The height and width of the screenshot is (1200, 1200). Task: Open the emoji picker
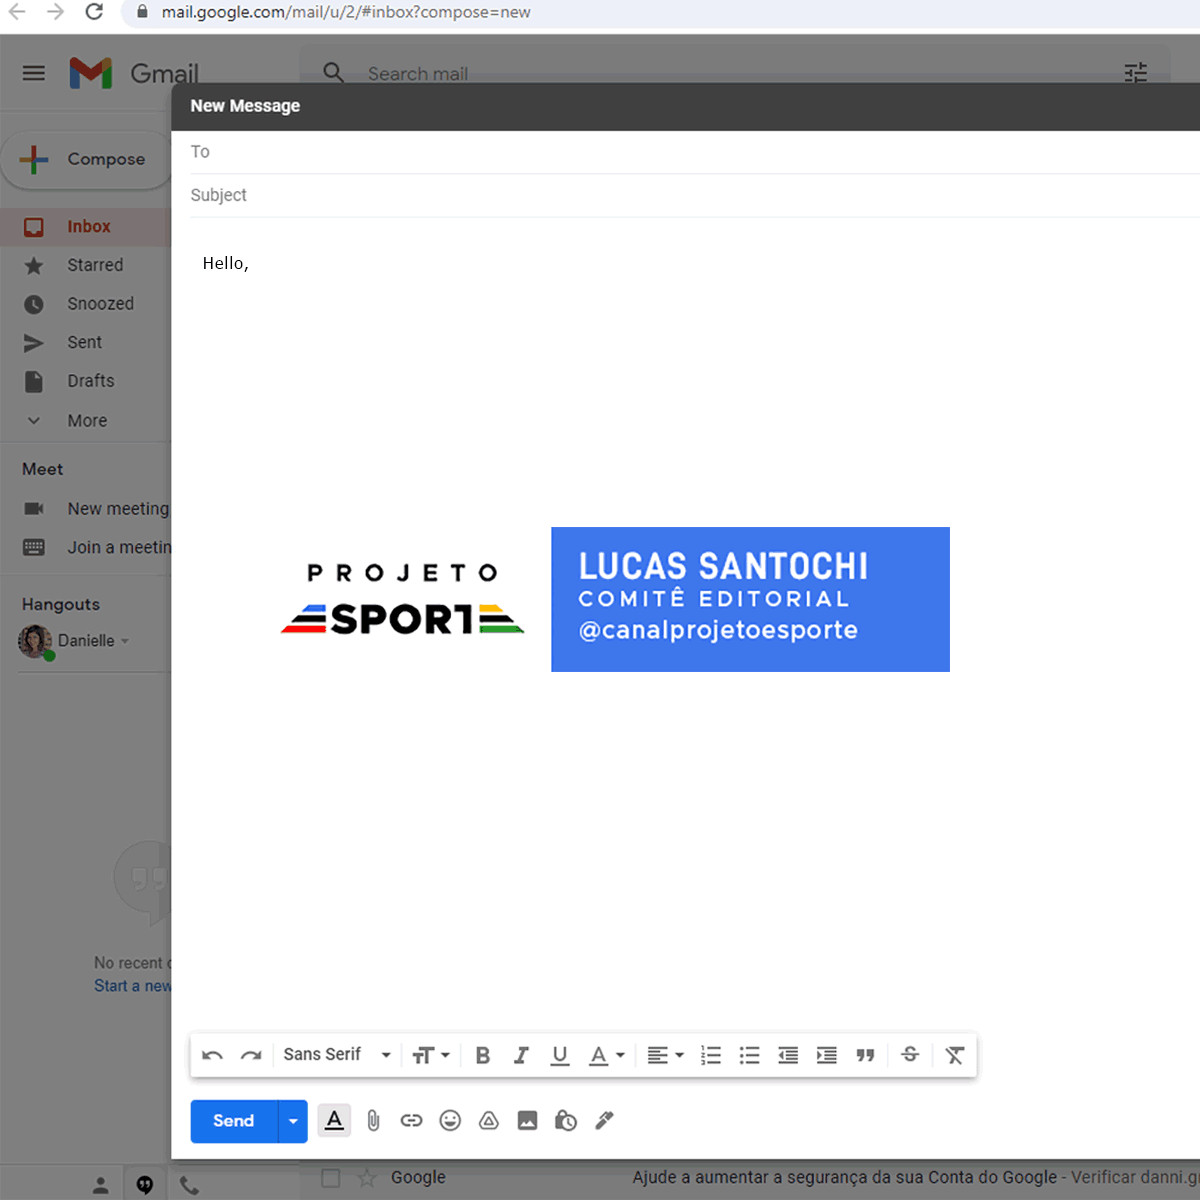click(x=450, y=1121)
